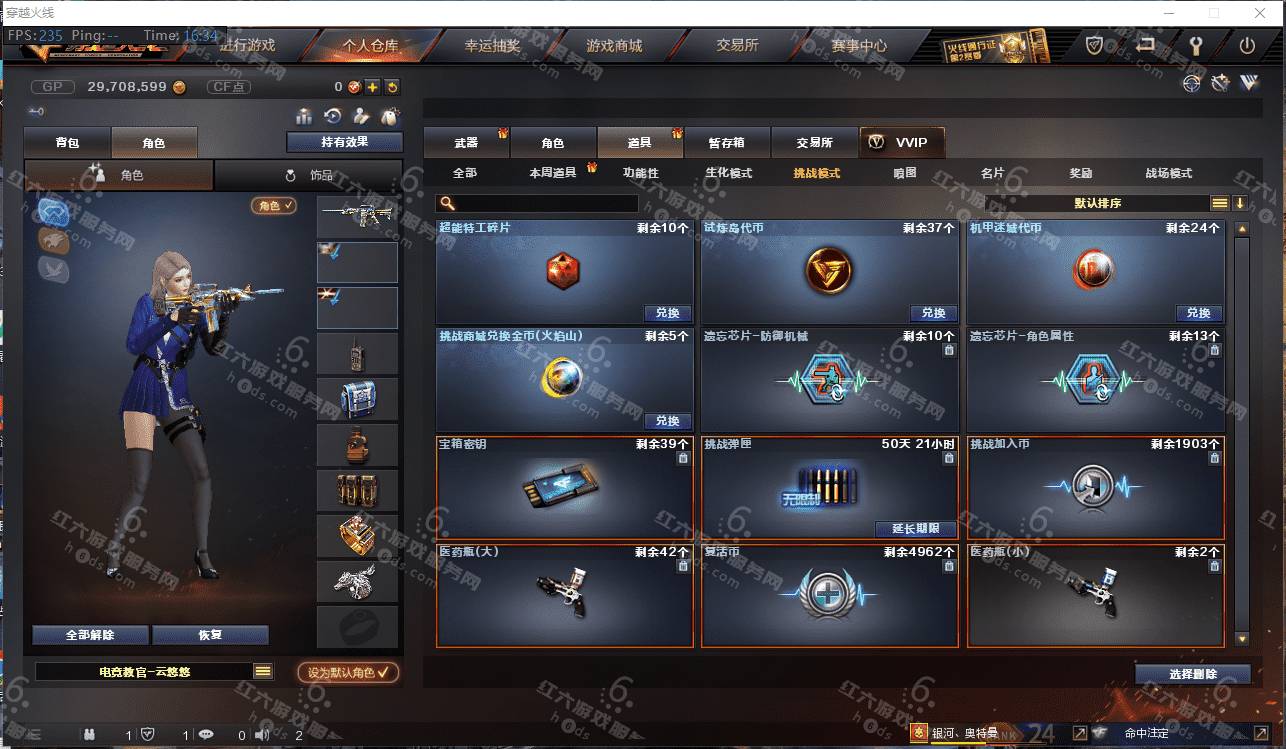
Task: Click the yellow plus to recharge CF点
Action: click(x=372, y=87)
